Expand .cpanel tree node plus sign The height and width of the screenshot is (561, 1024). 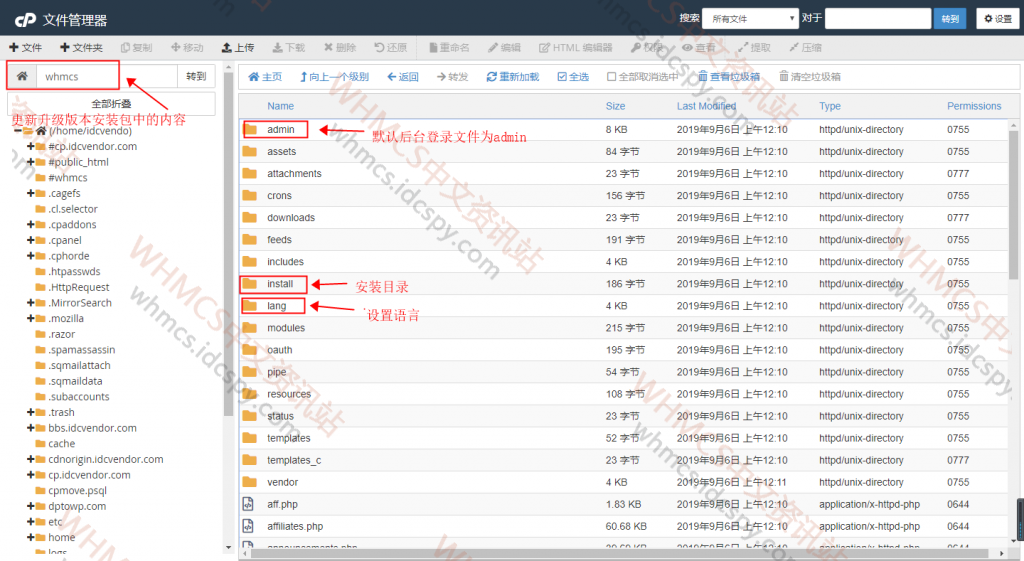pyautogui.click(x=30, y=240)
